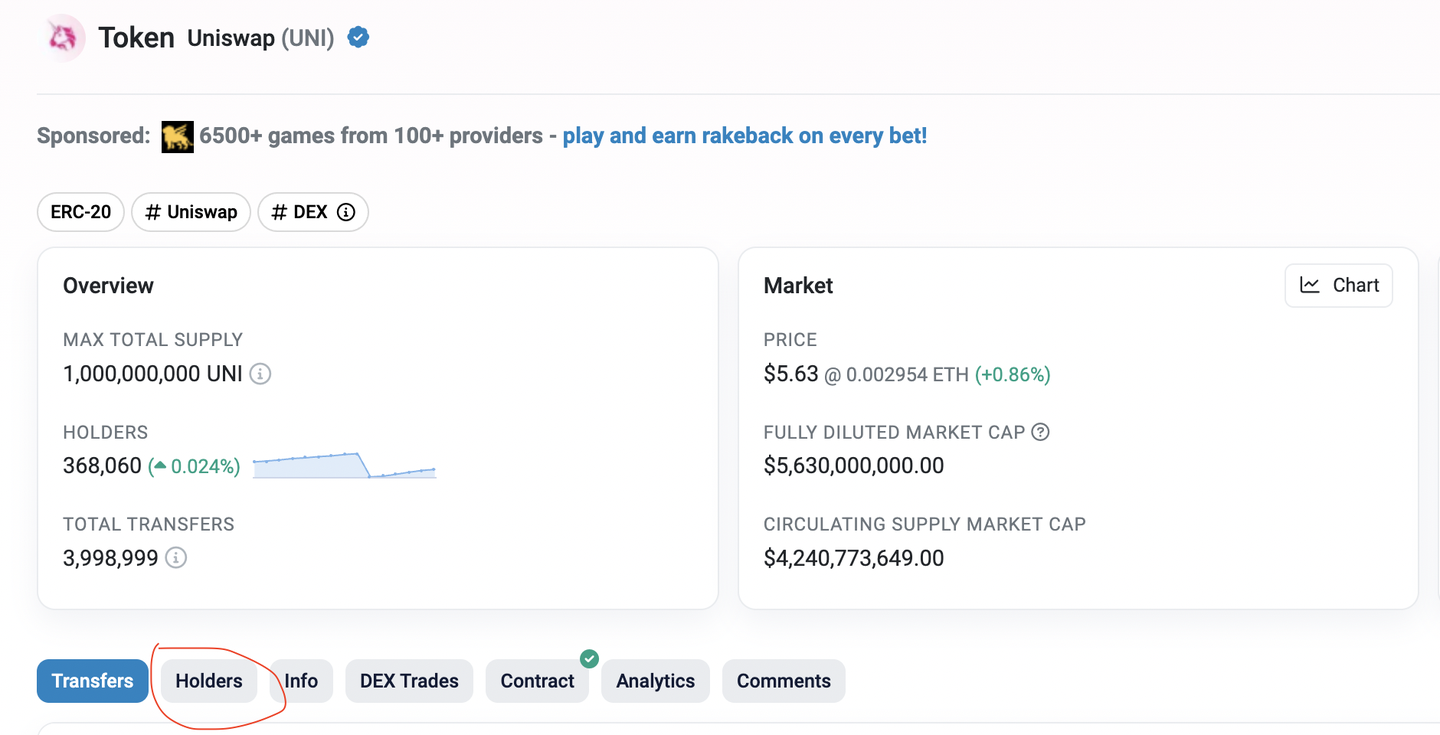The image size is (1440, 735).
Task: Open the Info tab
Action: click(301, 681)
